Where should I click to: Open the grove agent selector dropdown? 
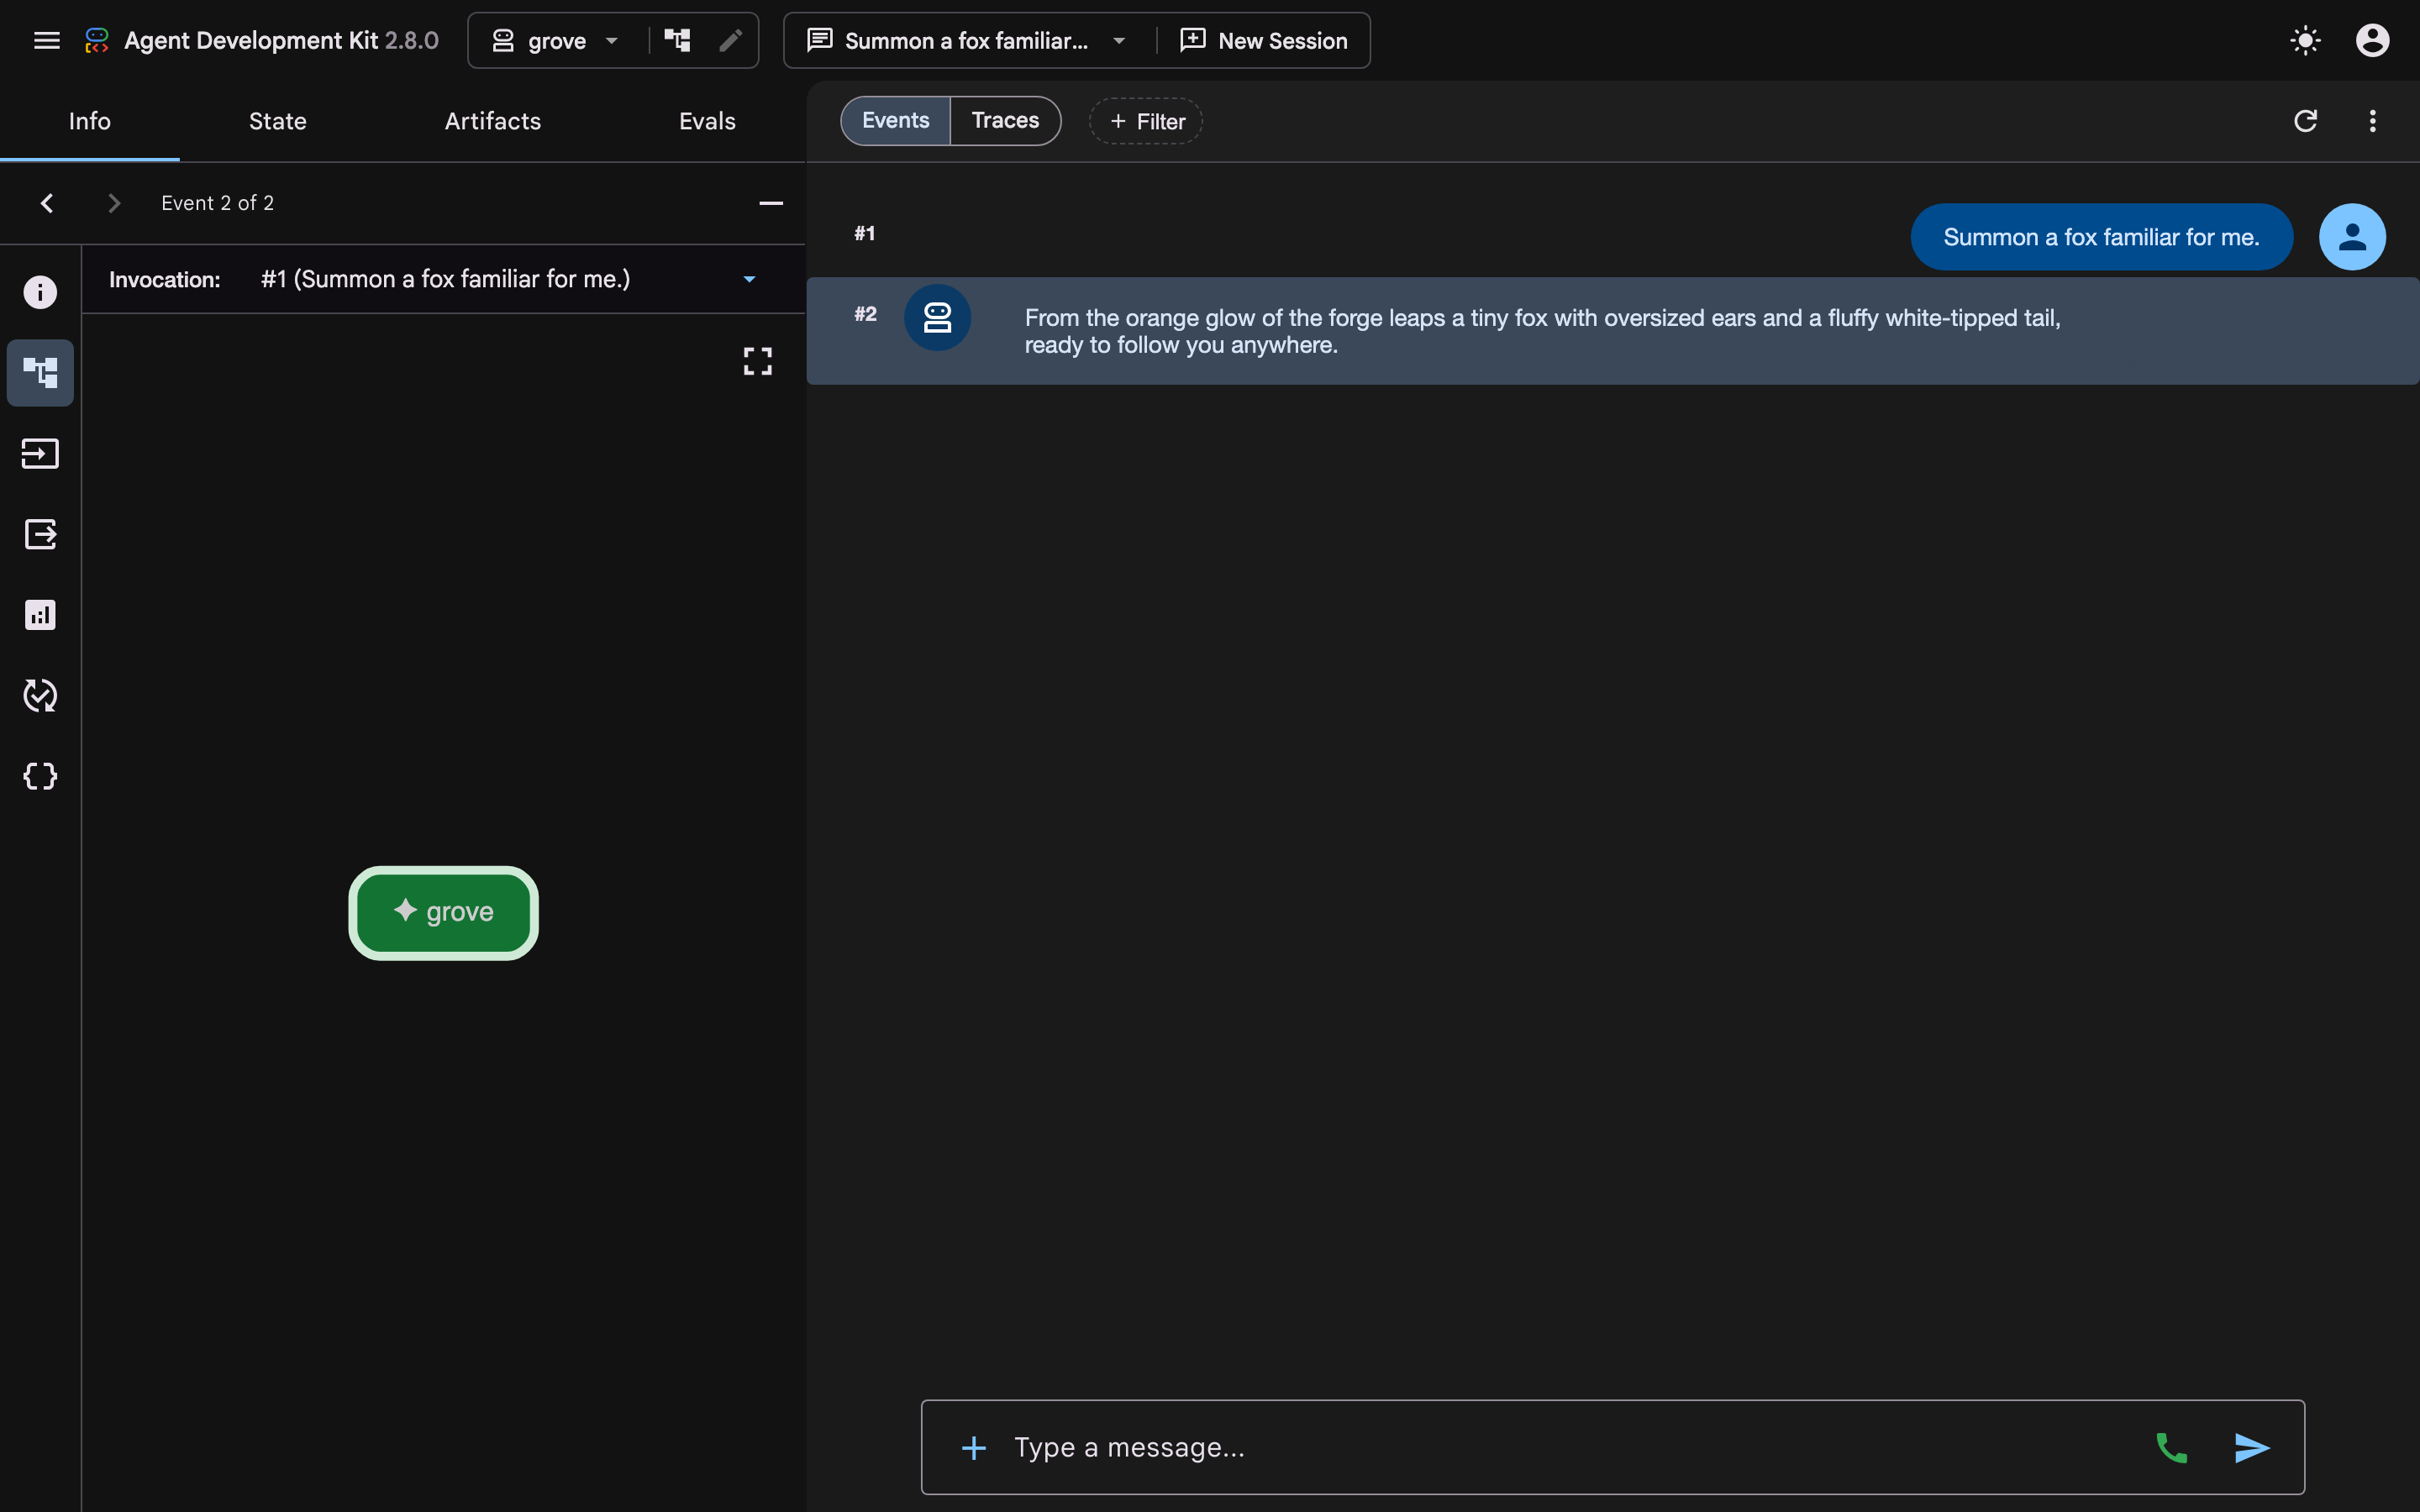[x=556, y=40]
